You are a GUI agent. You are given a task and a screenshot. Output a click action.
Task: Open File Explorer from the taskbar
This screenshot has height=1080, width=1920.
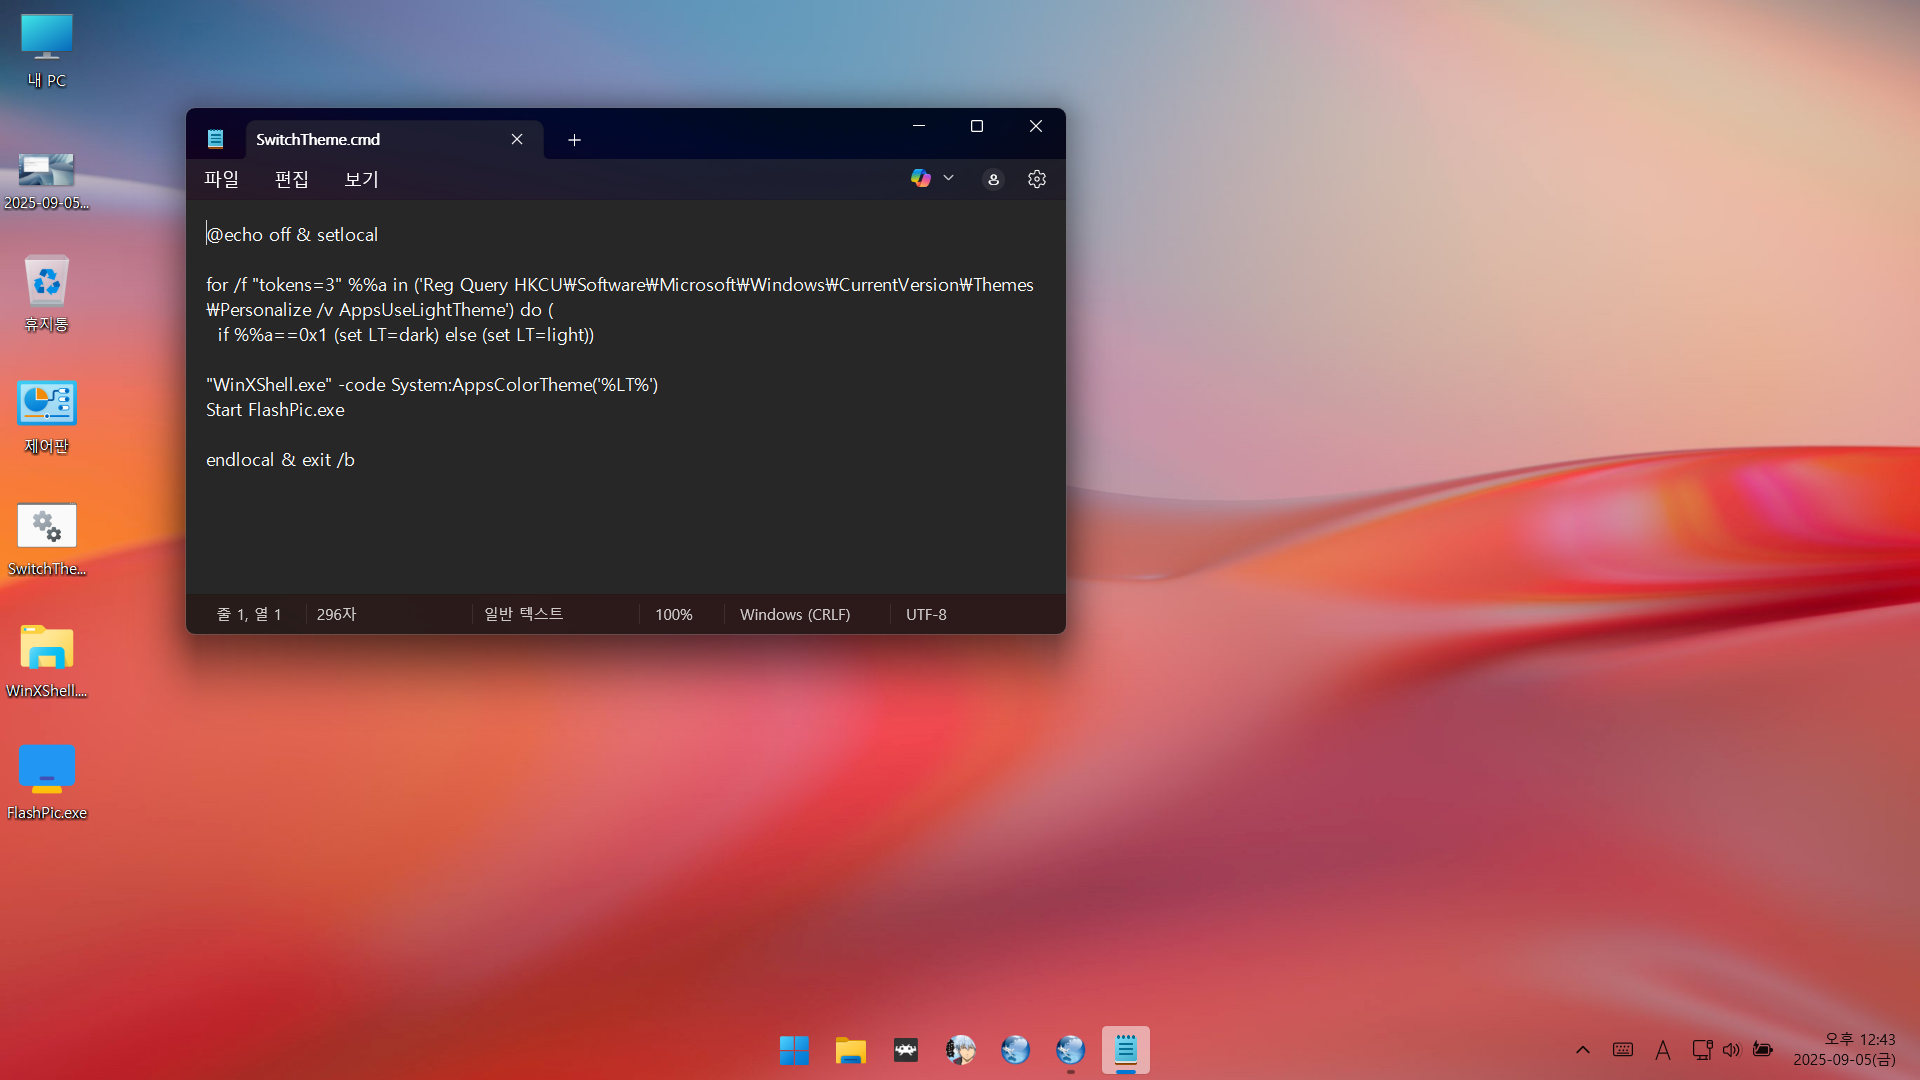850,1050
